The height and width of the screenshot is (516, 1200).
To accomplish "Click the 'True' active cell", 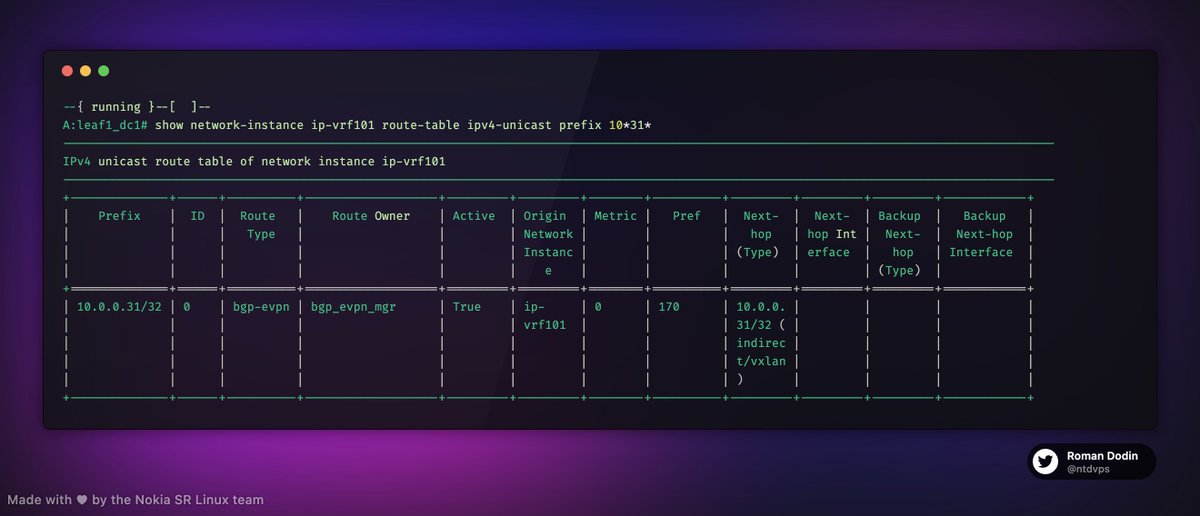I will pyautogui.click(x=467, y=307).
